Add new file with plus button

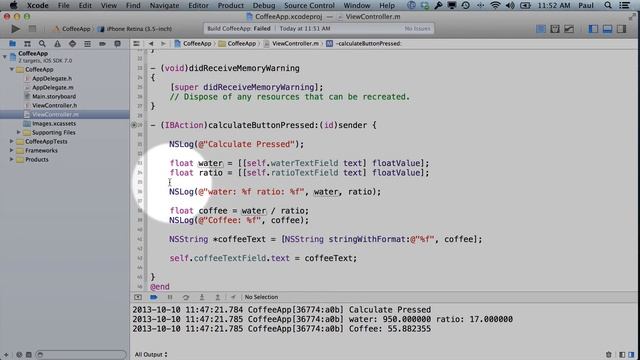click(x=6, y=355)
